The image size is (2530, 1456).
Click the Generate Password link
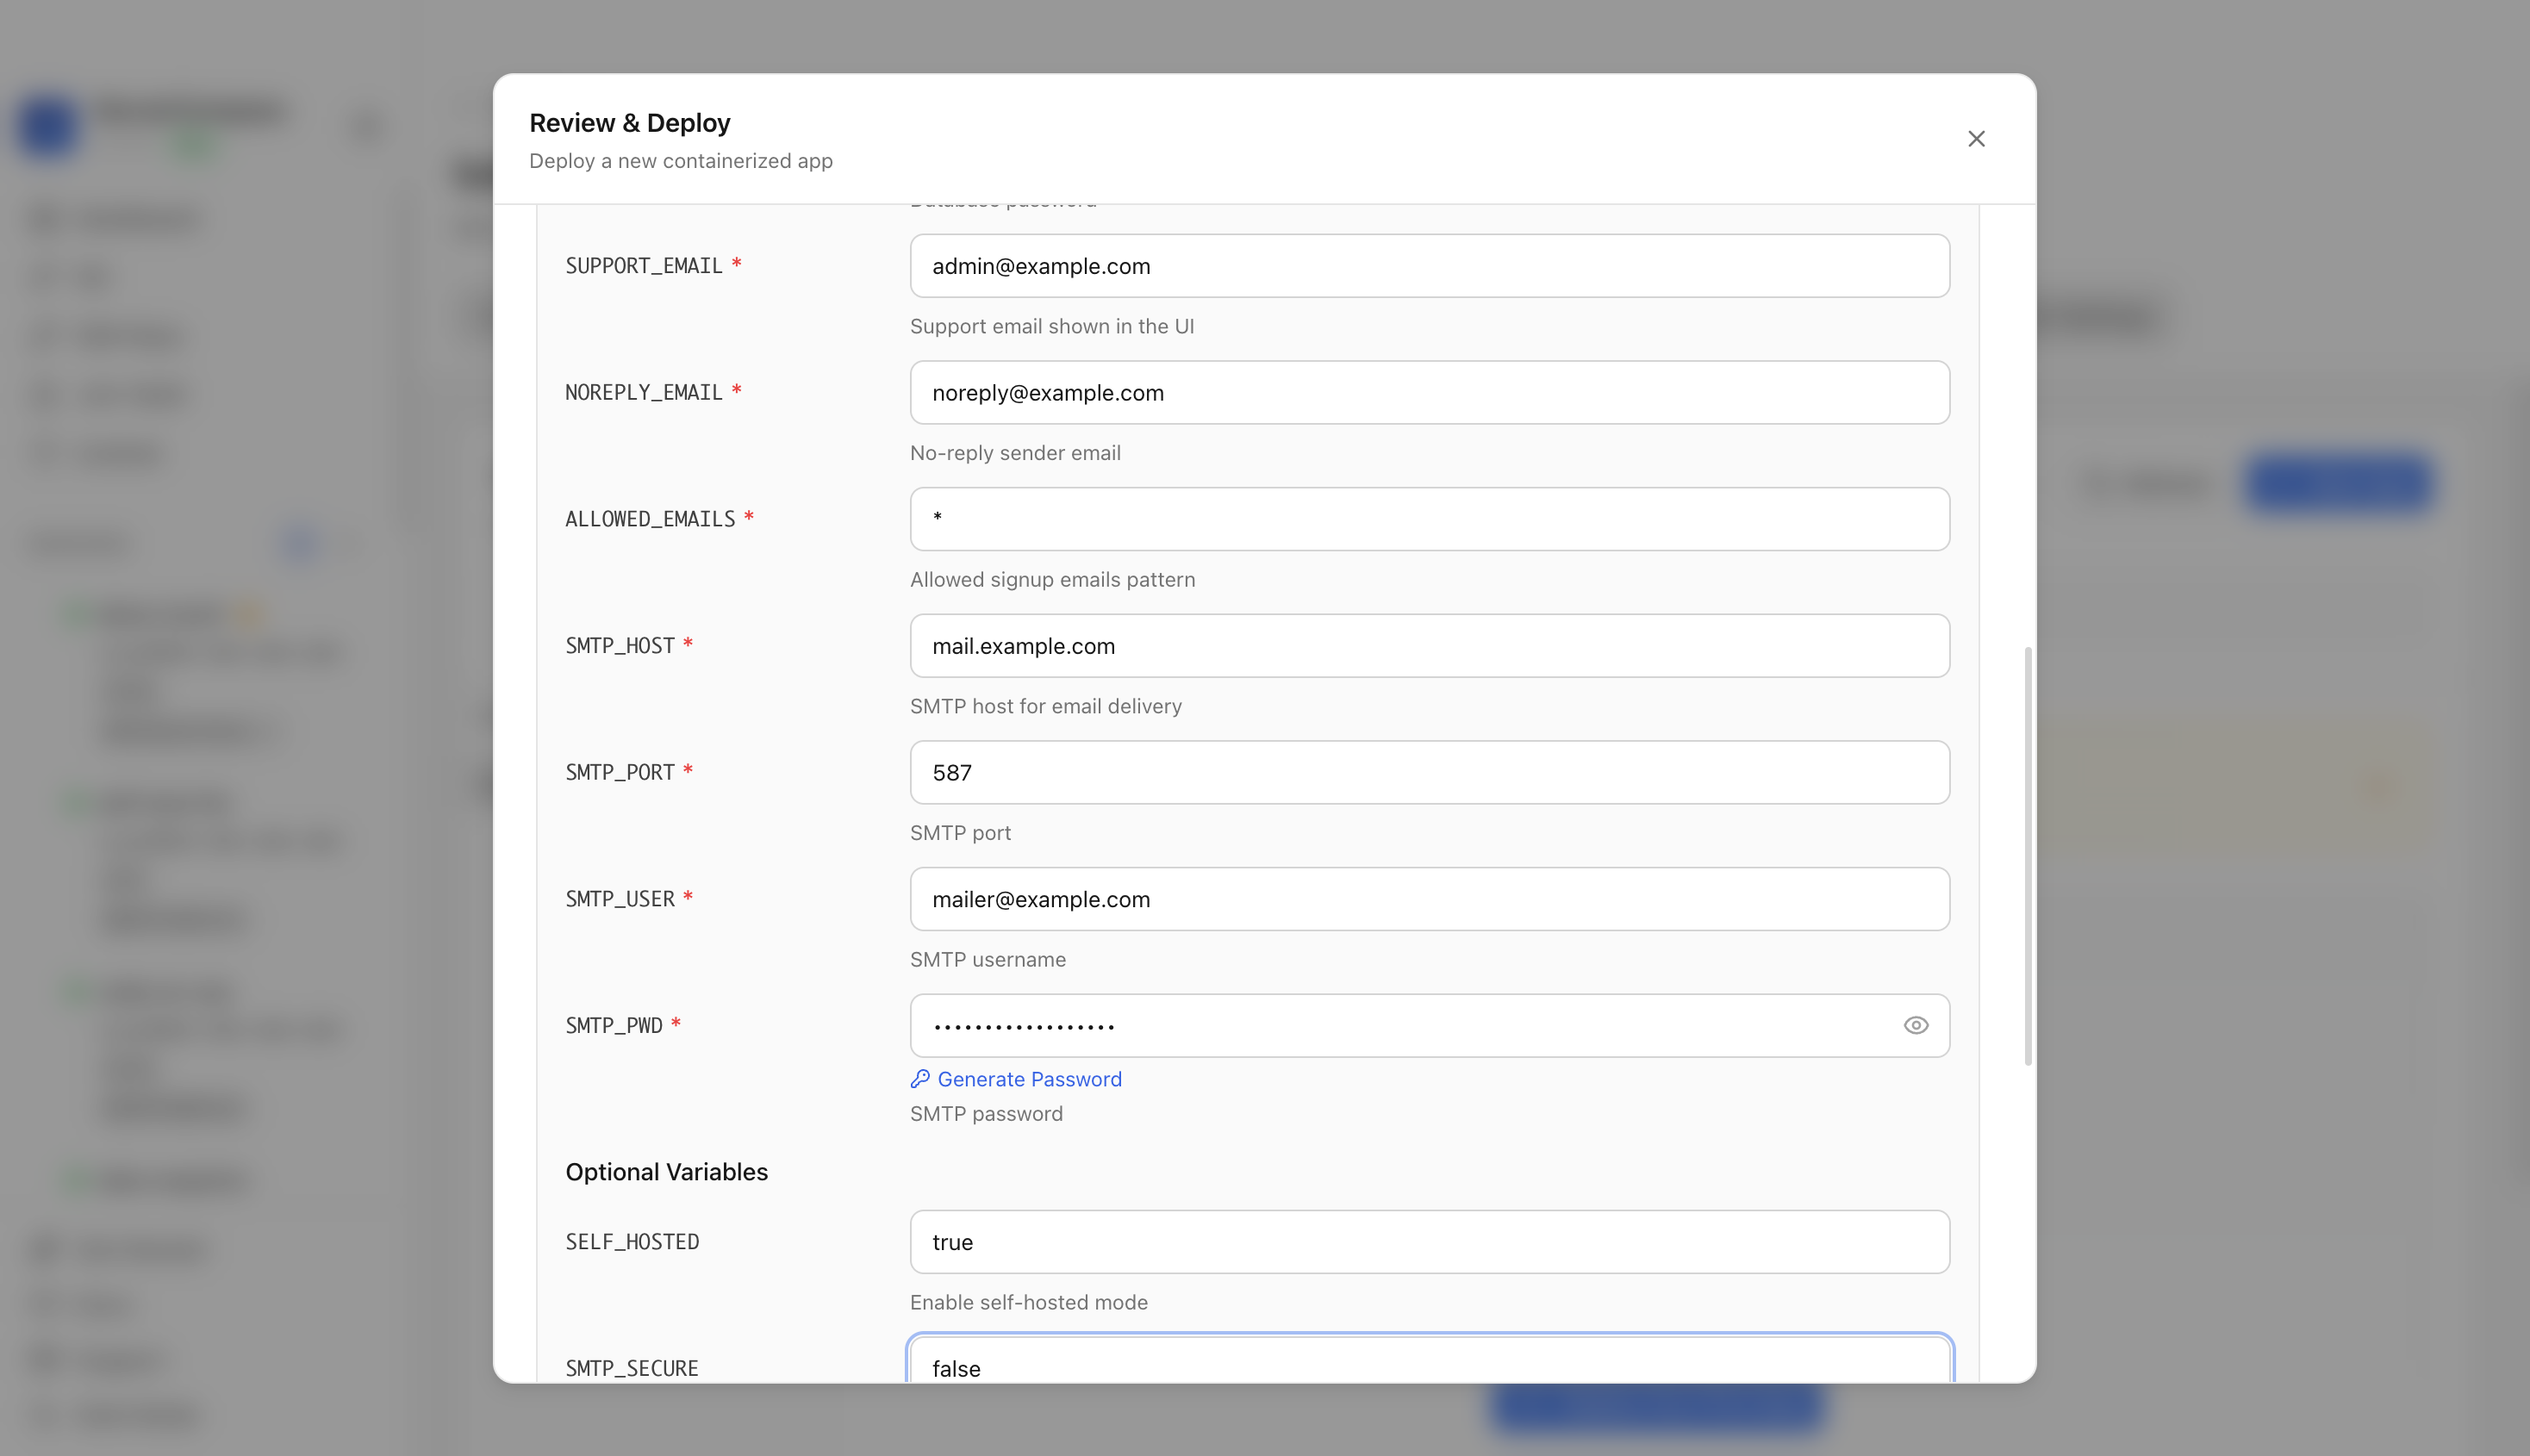(1029, 1079)
